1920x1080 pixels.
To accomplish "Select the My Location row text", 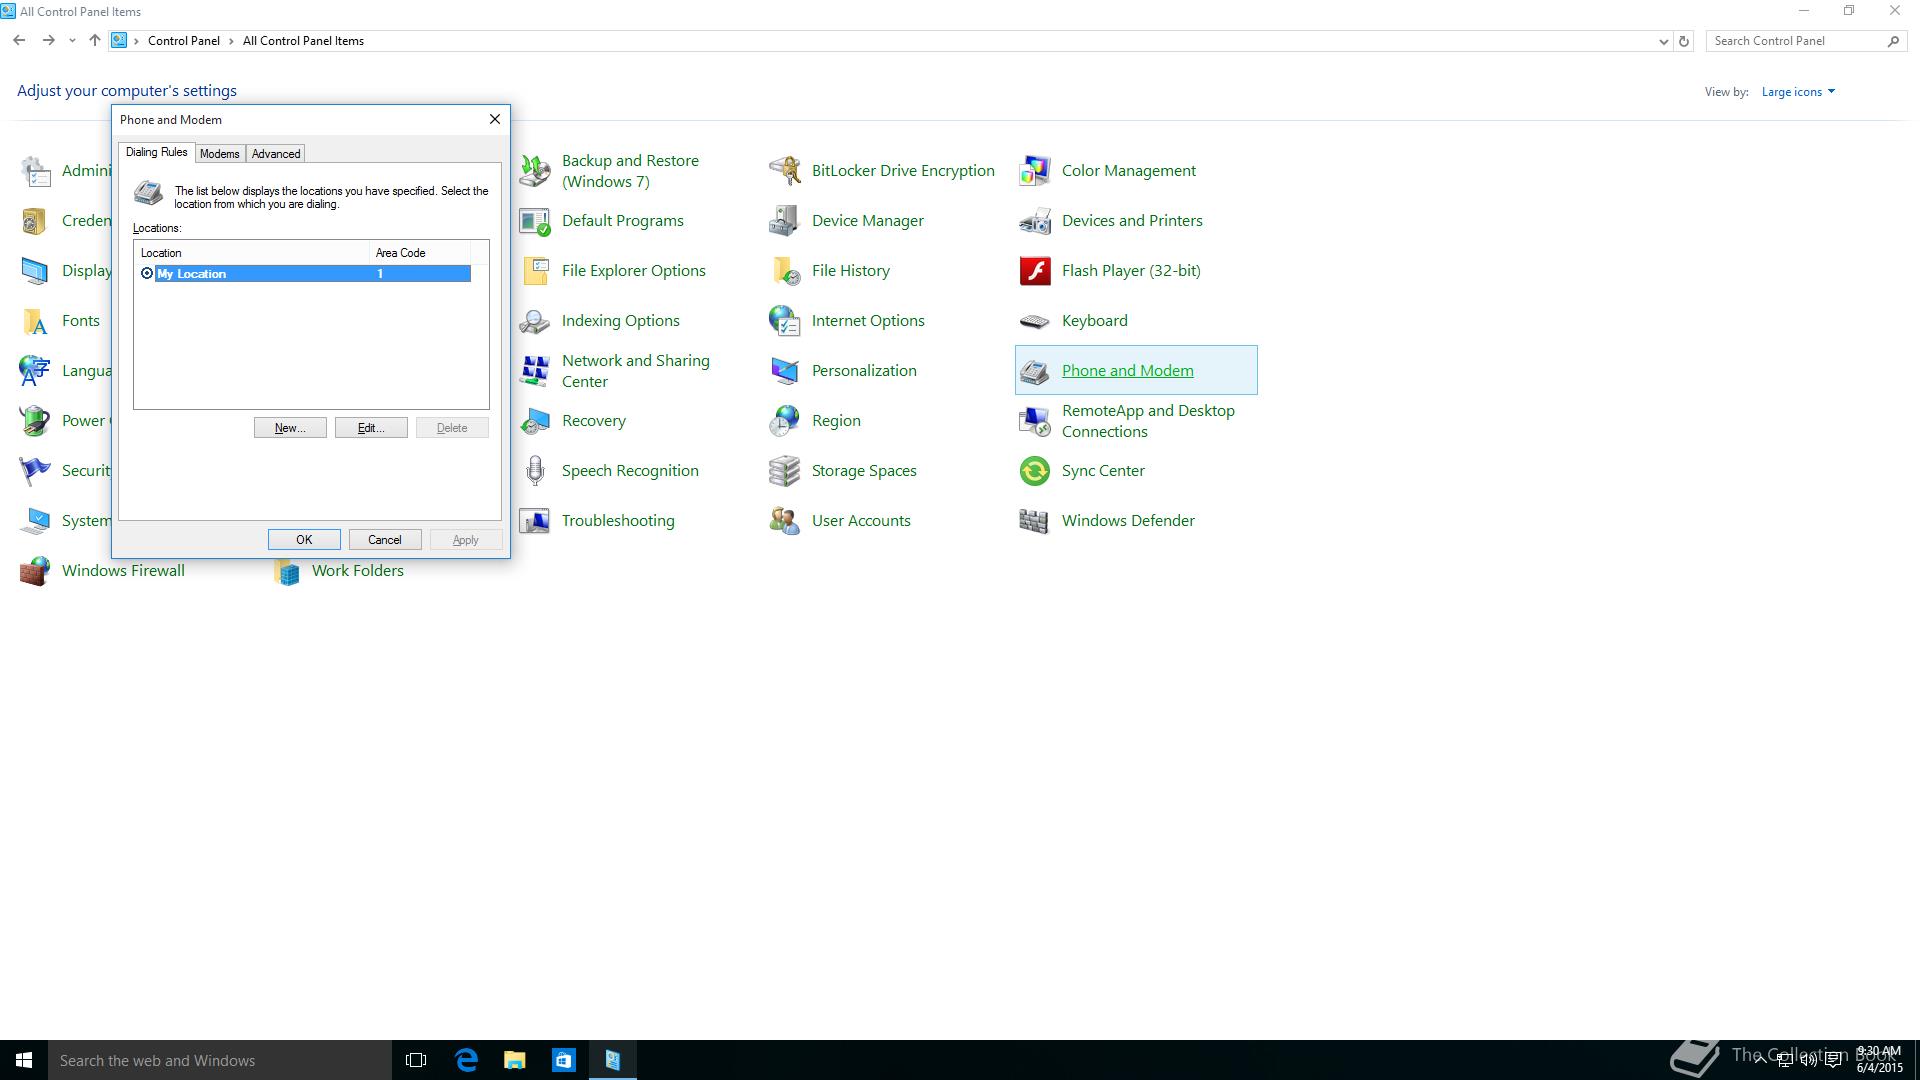I will click(x=192, y=274).
